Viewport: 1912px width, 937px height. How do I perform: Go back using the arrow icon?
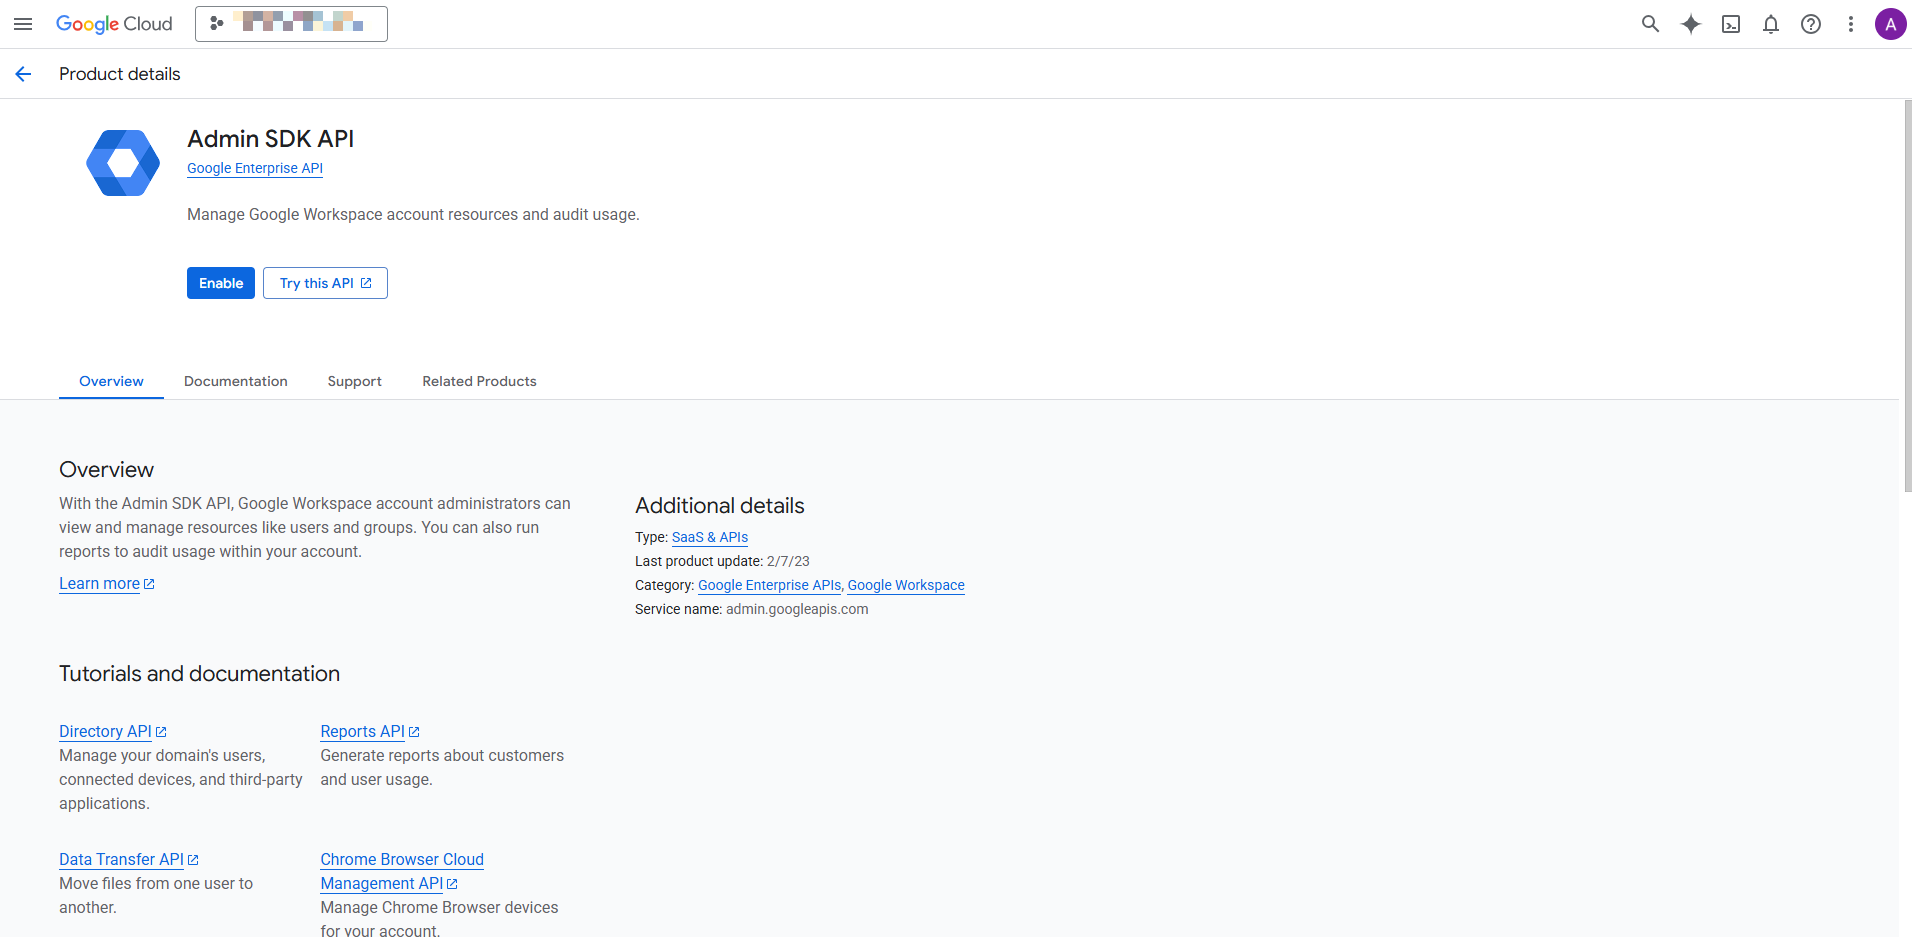23,74
